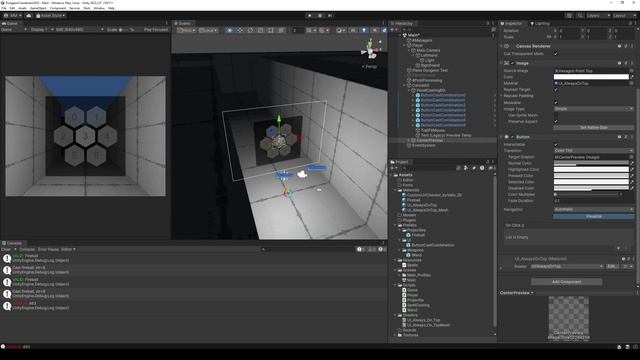Screen dimensions: 640x360
Task: Select EventSystem in the Hierarchy
Action: pyautogui.click(x=424, y=145)
